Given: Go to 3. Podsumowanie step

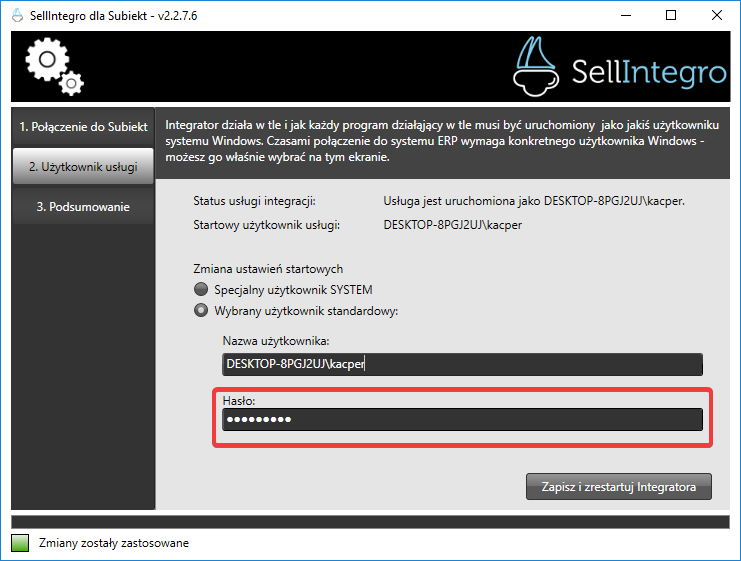Looking at the screenshot, I should [83, 207].
